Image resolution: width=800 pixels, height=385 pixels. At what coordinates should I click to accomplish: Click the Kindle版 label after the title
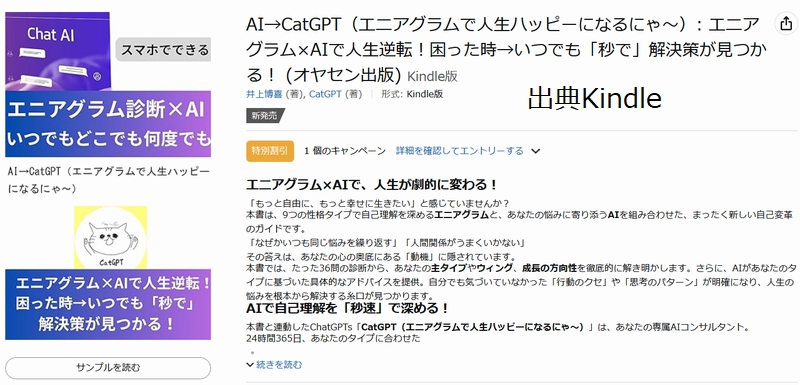point(433,76)
